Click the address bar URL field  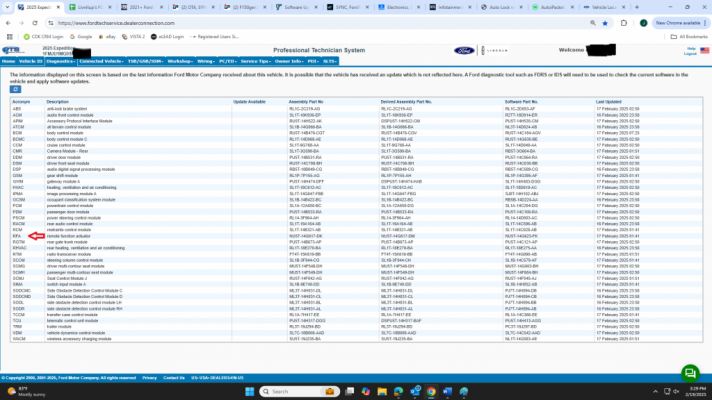point(318,23)
